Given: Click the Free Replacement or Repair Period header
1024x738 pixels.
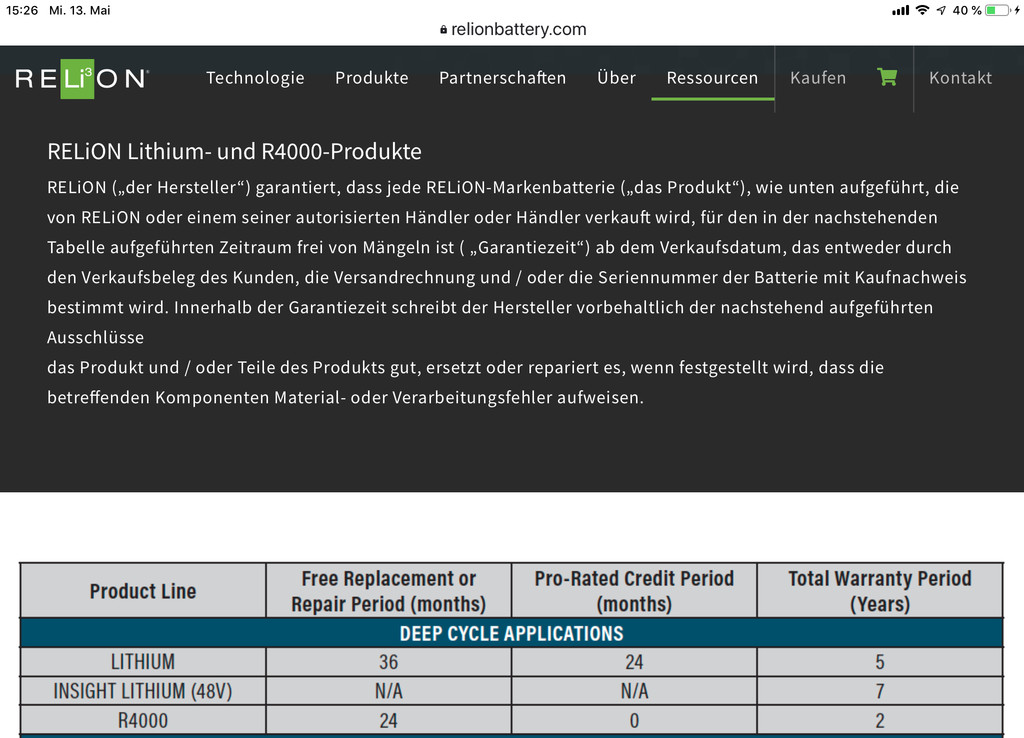Looking at the screenshot, I should tap(389, 591).
